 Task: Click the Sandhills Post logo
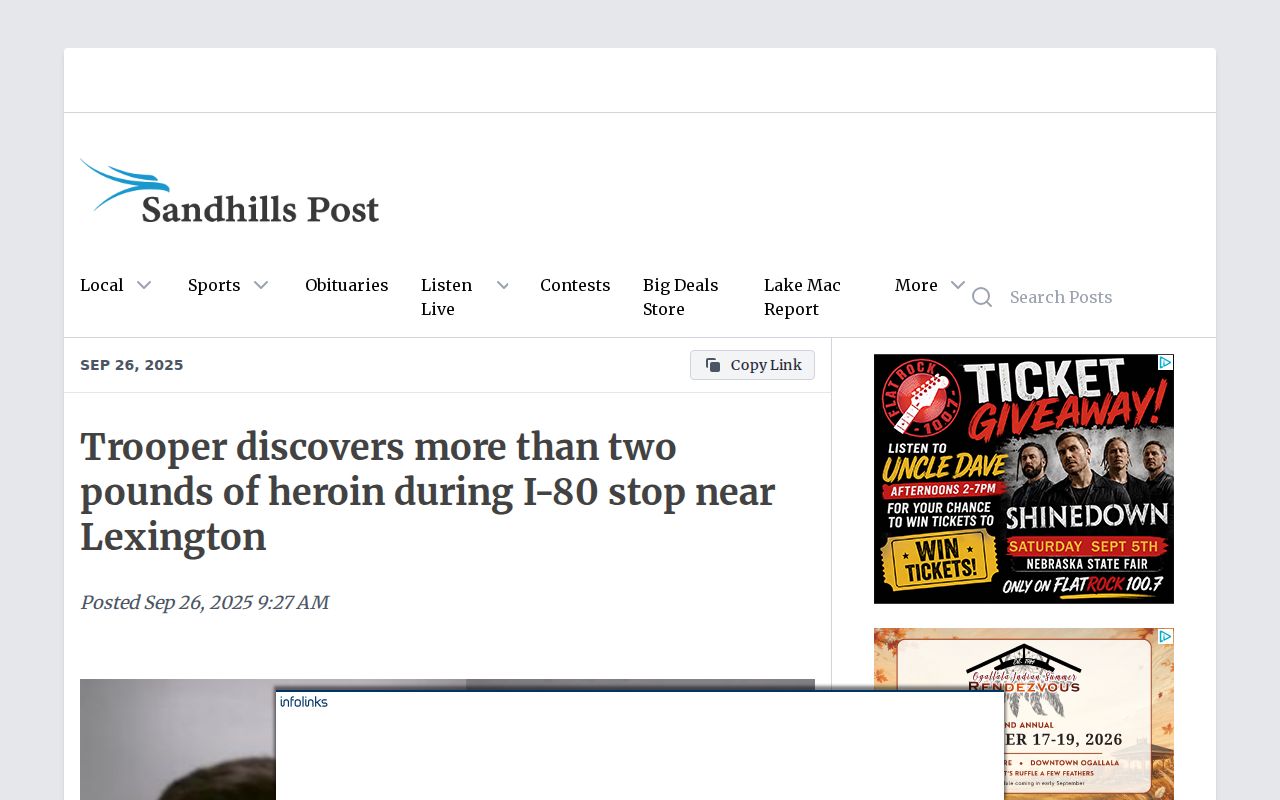(229, 191)
